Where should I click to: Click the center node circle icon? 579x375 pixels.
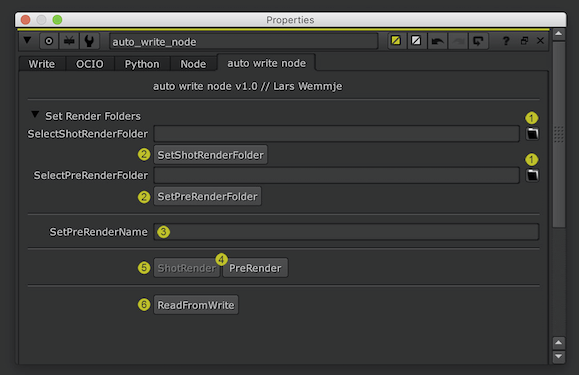[x=49, y=41]
